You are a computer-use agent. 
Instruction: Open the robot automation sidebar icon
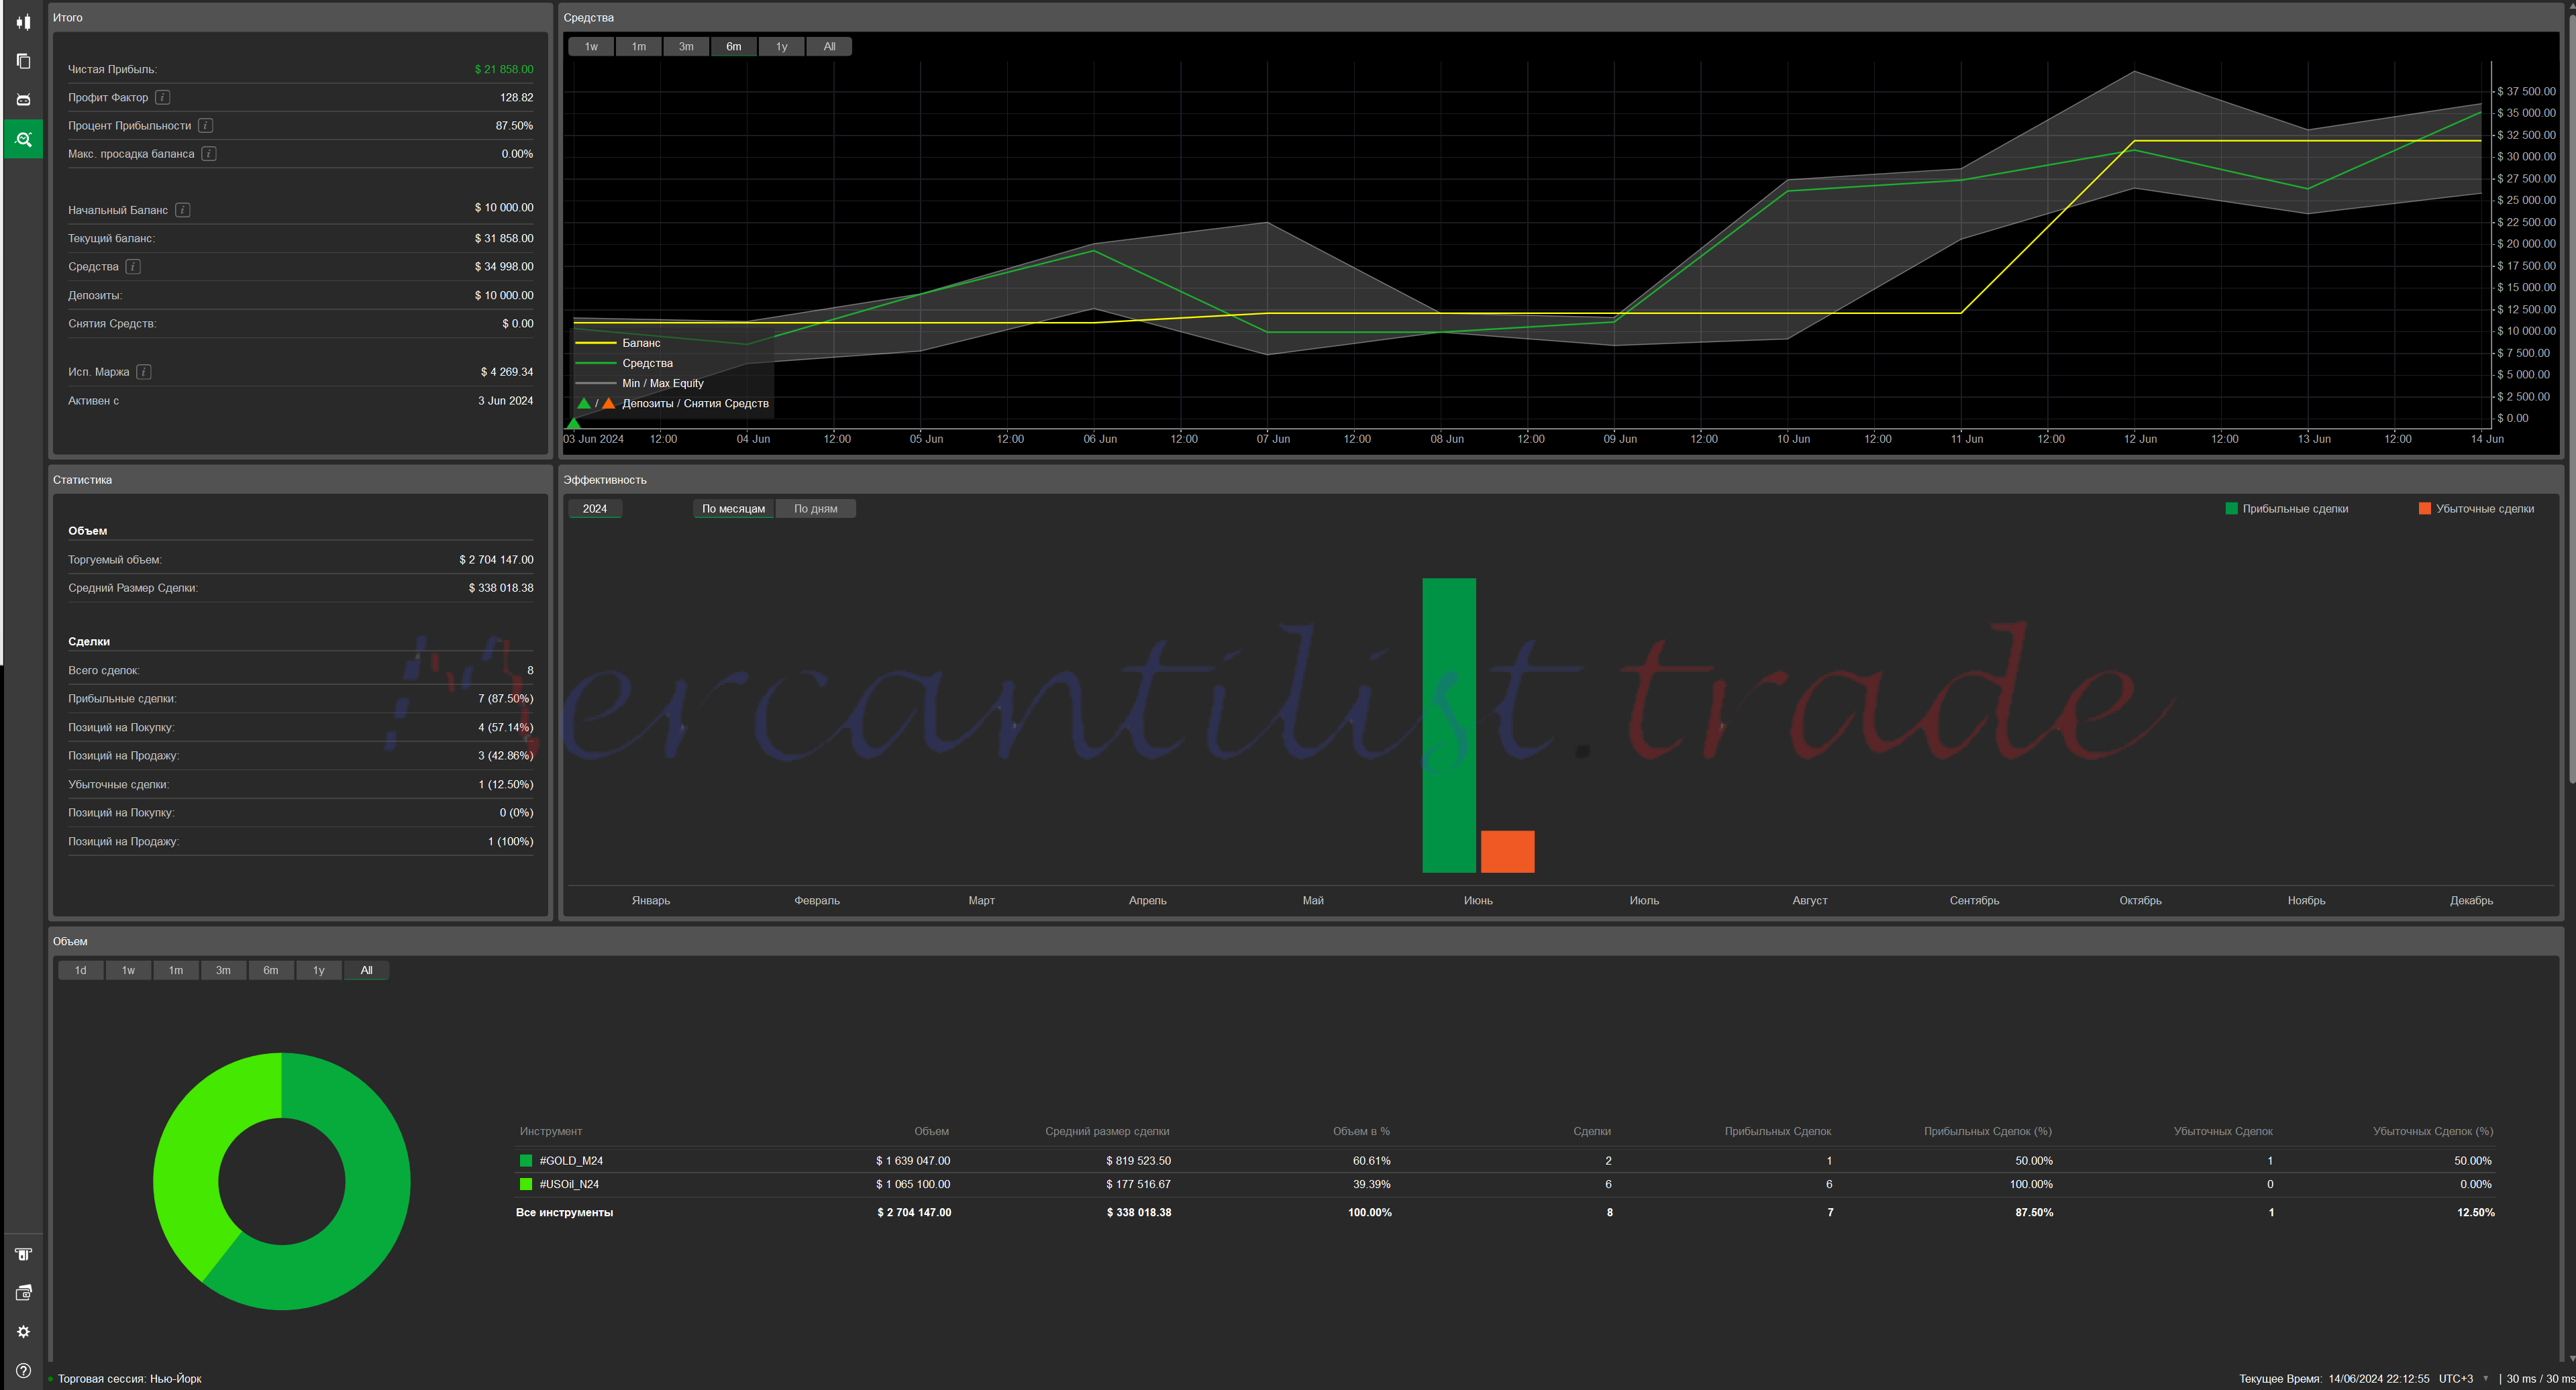tap(23, 100)
